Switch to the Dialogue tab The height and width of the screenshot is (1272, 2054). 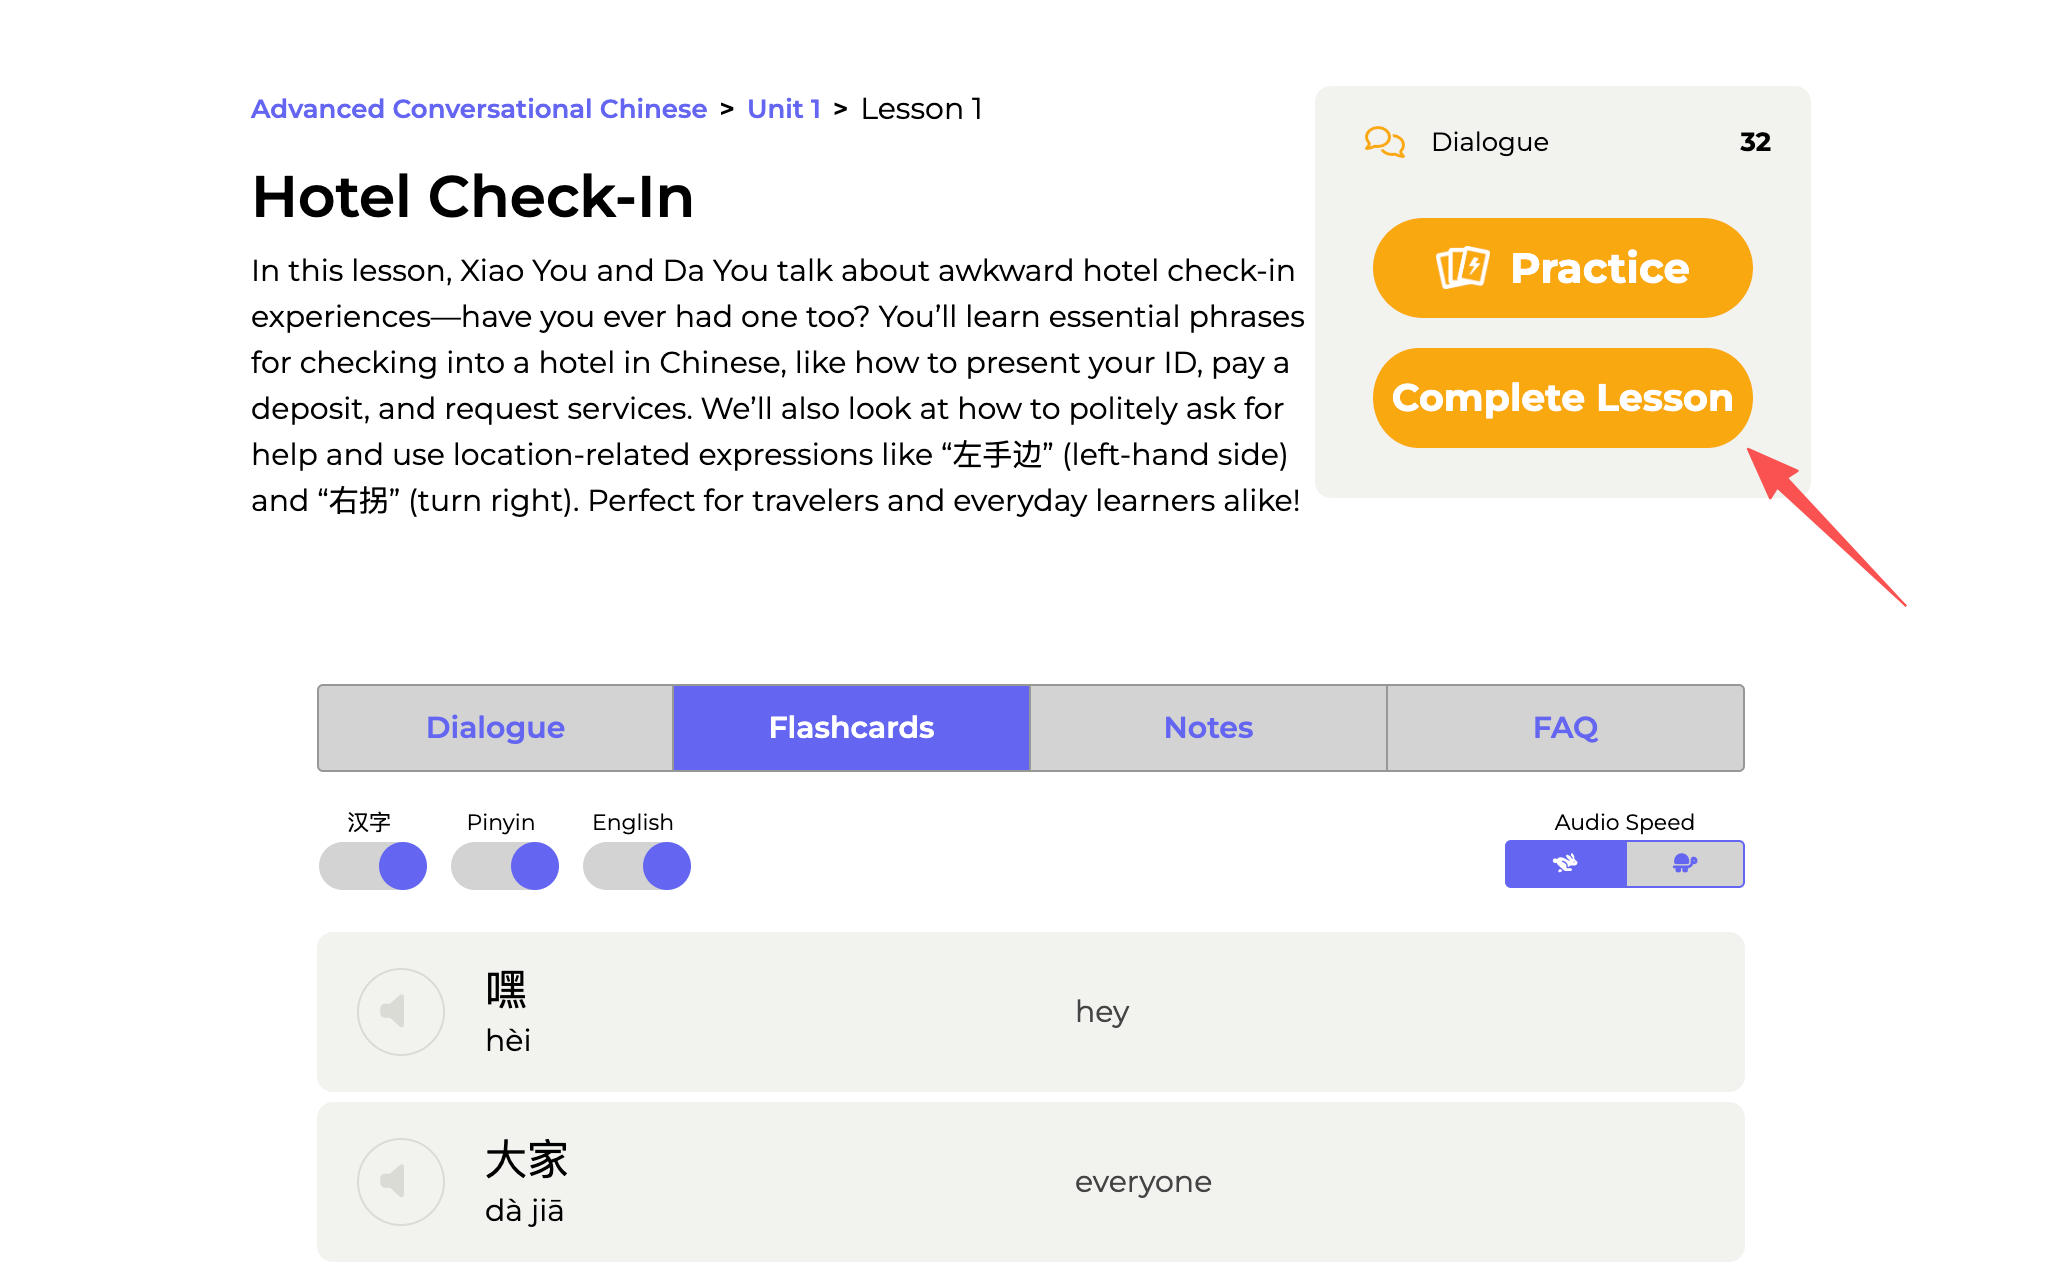495,728
